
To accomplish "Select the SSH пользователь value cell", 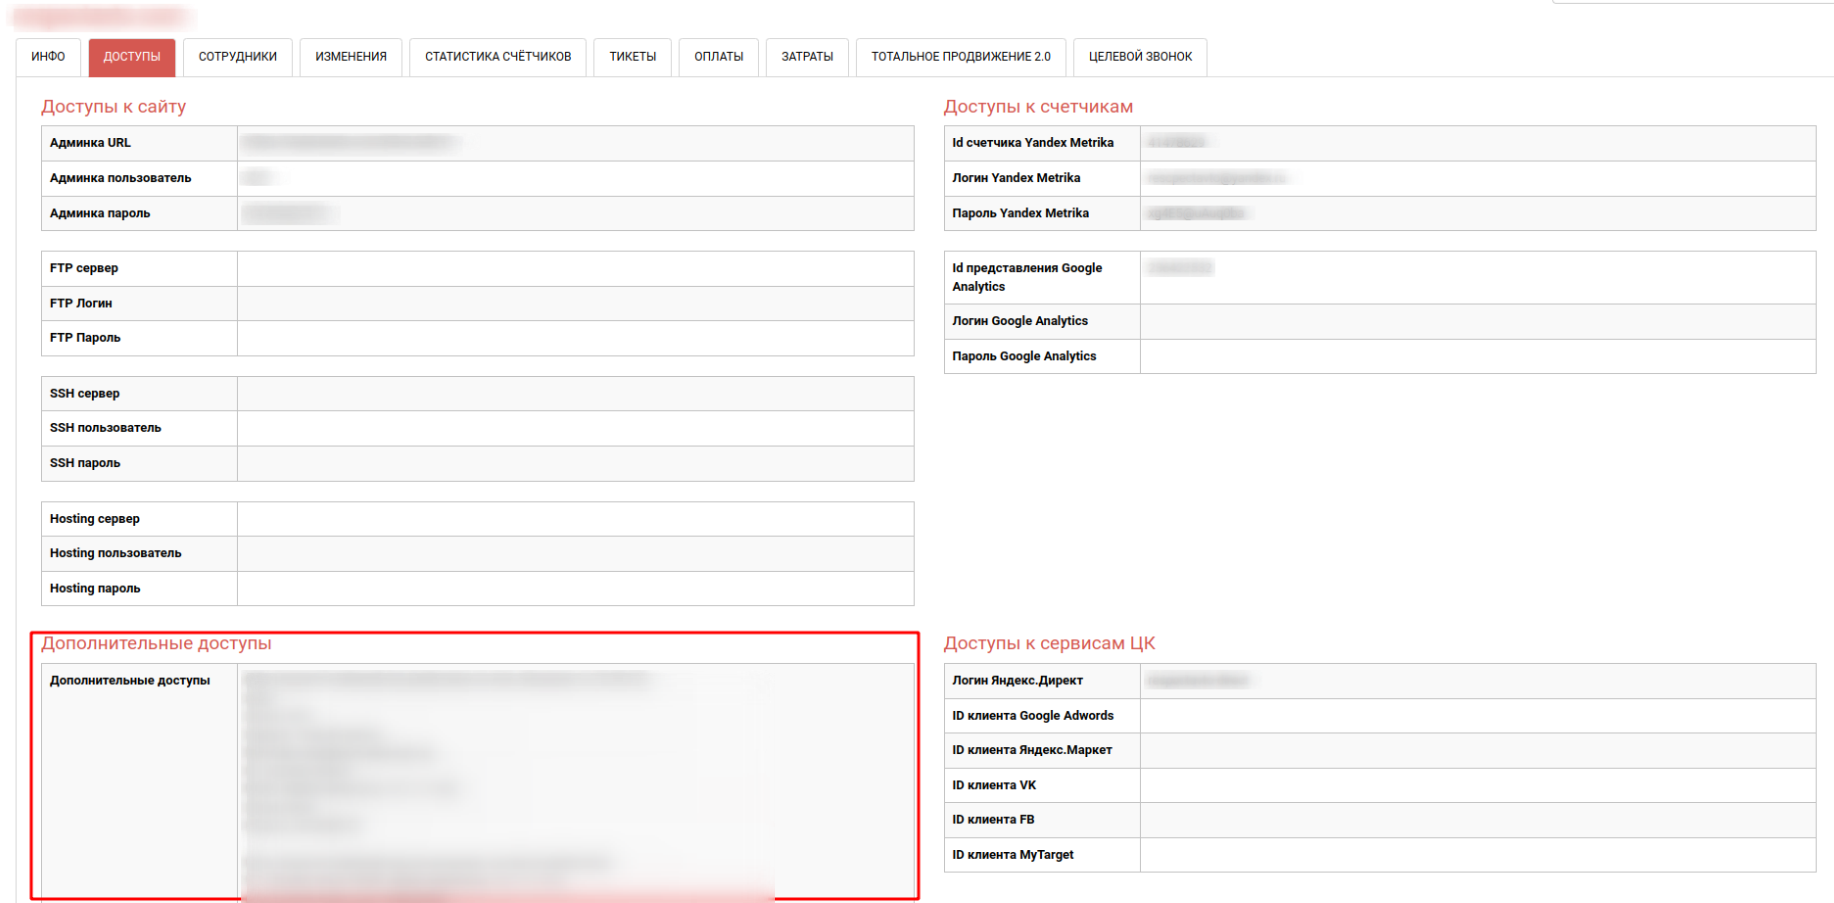I will point(575,428).
